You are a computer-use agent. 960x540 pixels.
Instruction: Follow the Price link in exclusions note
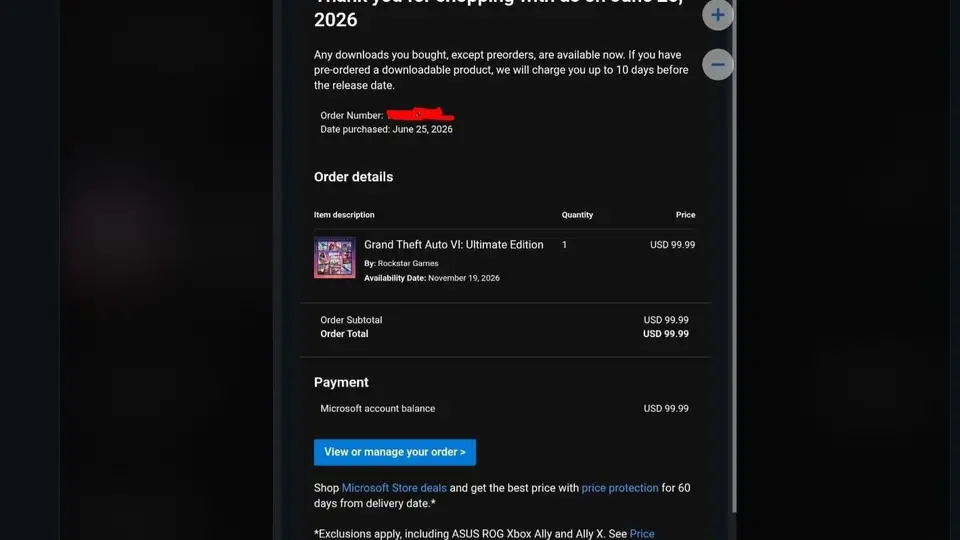pos(642,534)
